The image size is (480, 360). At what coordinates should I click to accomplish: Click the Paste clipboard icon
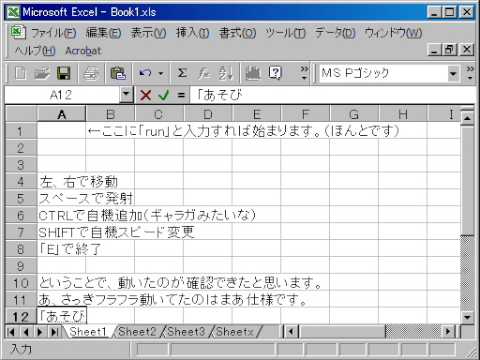pos(118,73)
